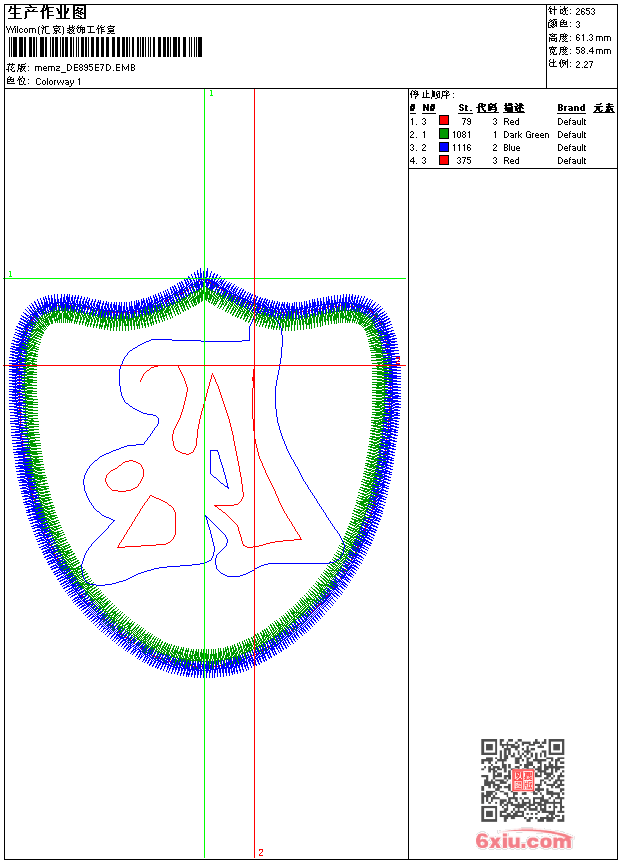The image size is (620, 860).
Task: Click the 描述 column header
Action: [514, 108]
